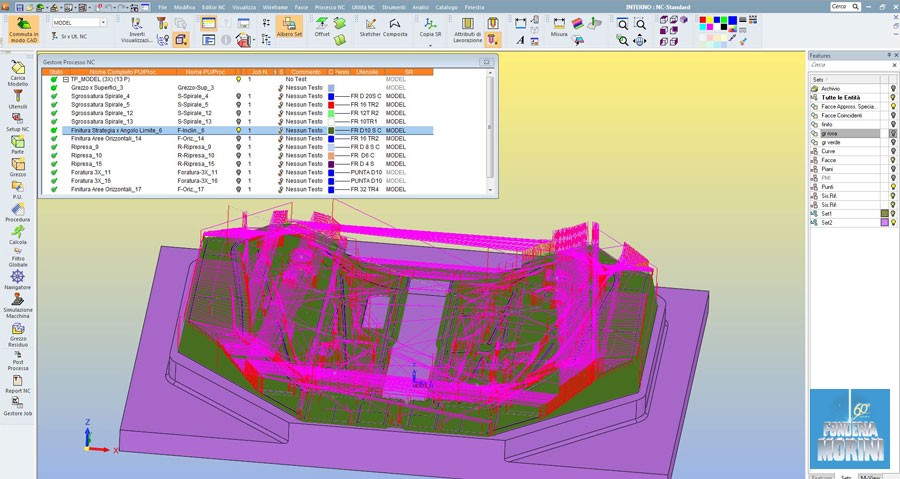Image resolution: width=900 pixels, height=479 pixels.
Task: Open the Navigatore sidebar tool
Action: [x=18, y=280]
